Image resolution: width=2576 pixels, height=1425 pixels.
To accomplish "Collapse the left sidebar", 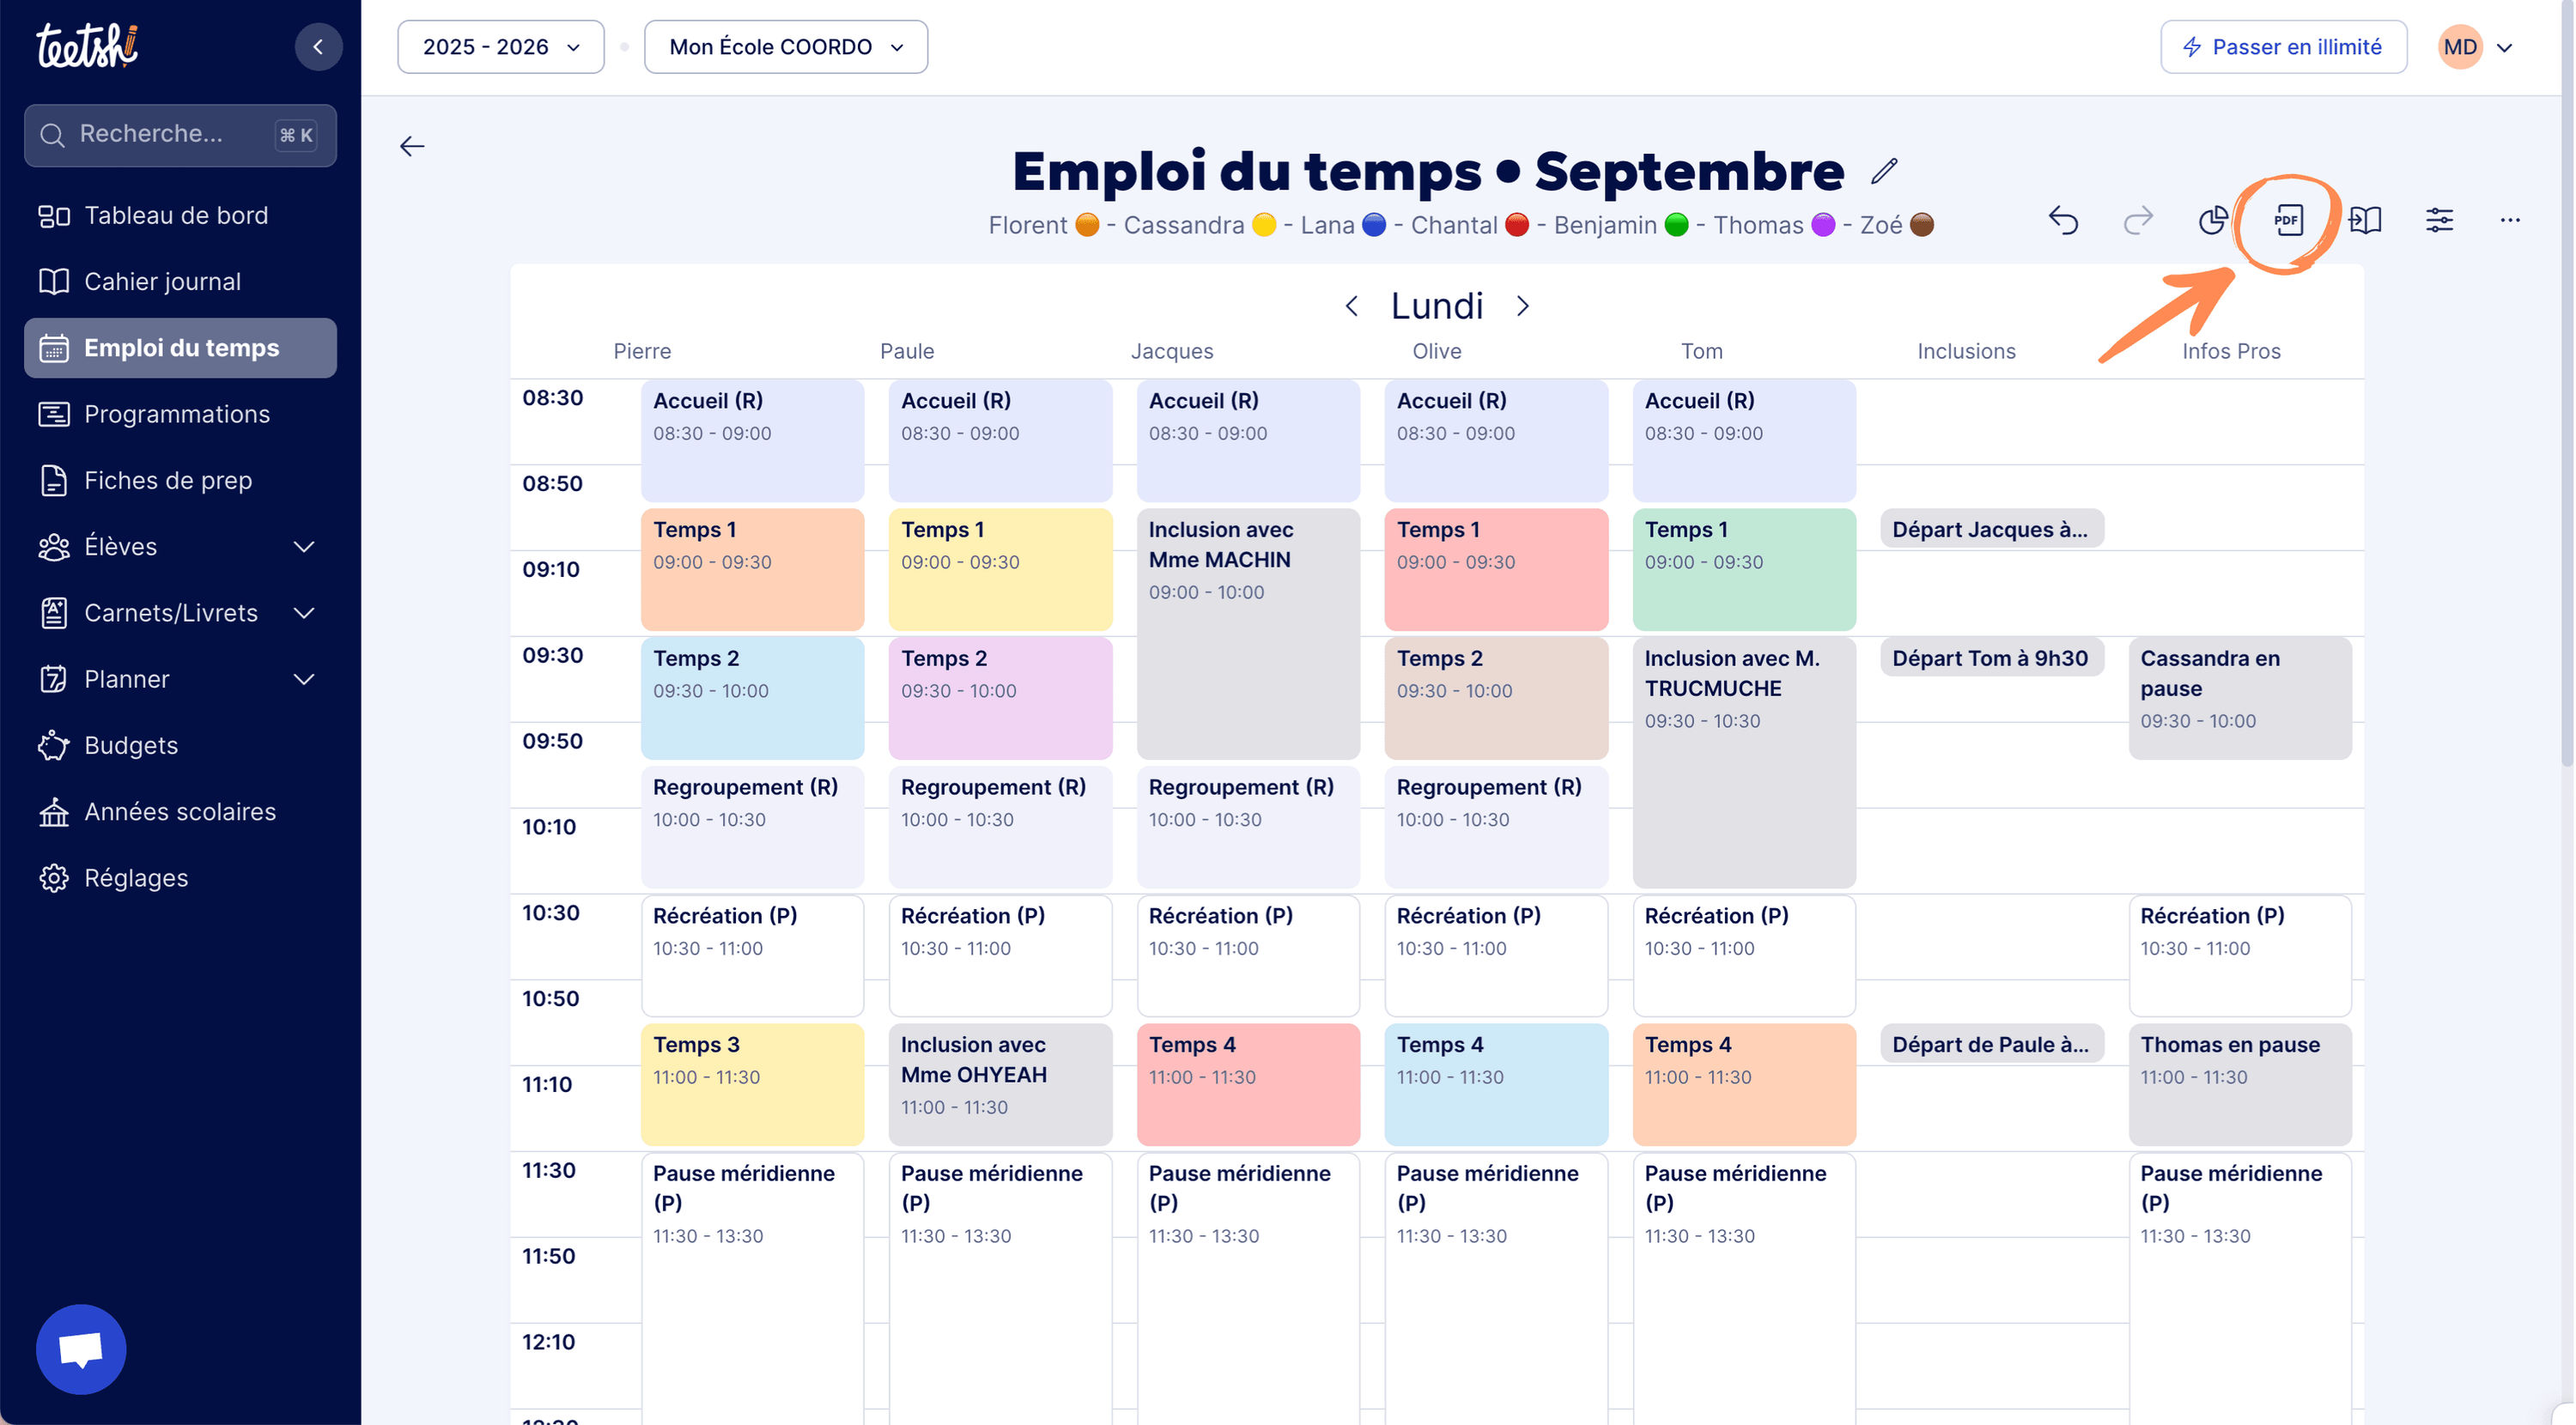I will click(x=318, y=47).
